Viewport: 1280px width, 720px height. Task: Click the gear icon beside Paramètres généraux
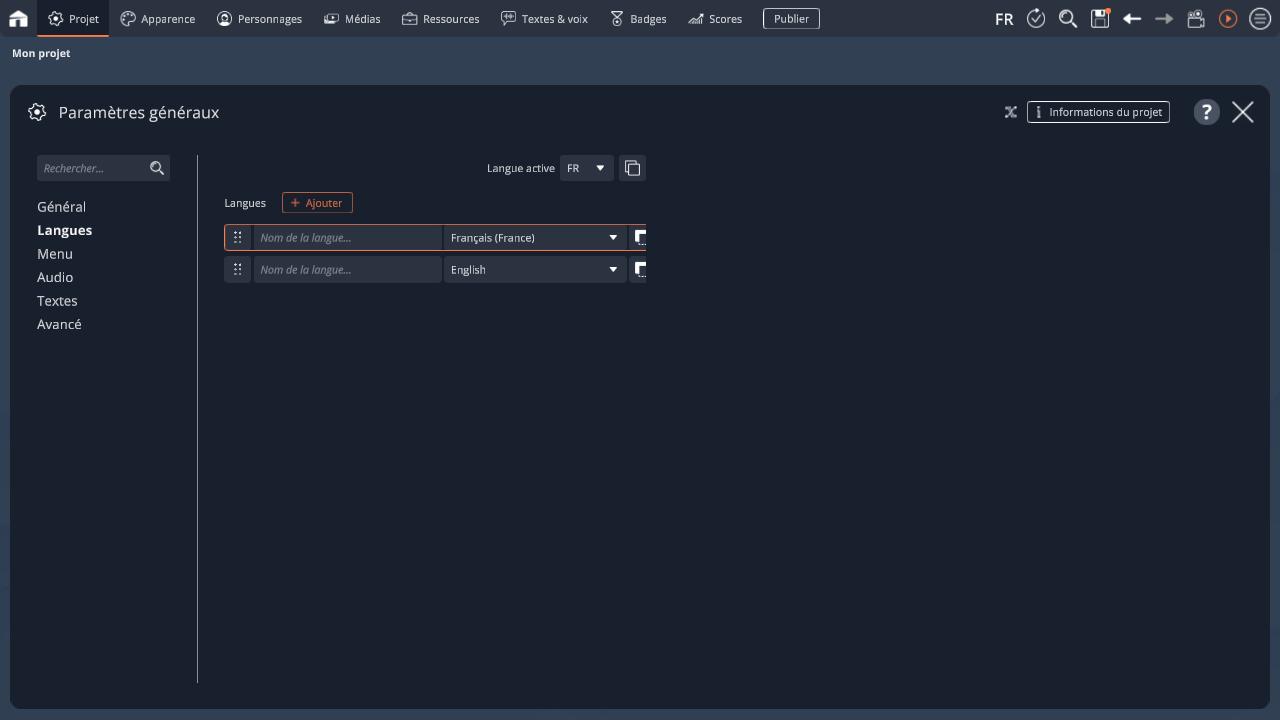coord(37,112)
